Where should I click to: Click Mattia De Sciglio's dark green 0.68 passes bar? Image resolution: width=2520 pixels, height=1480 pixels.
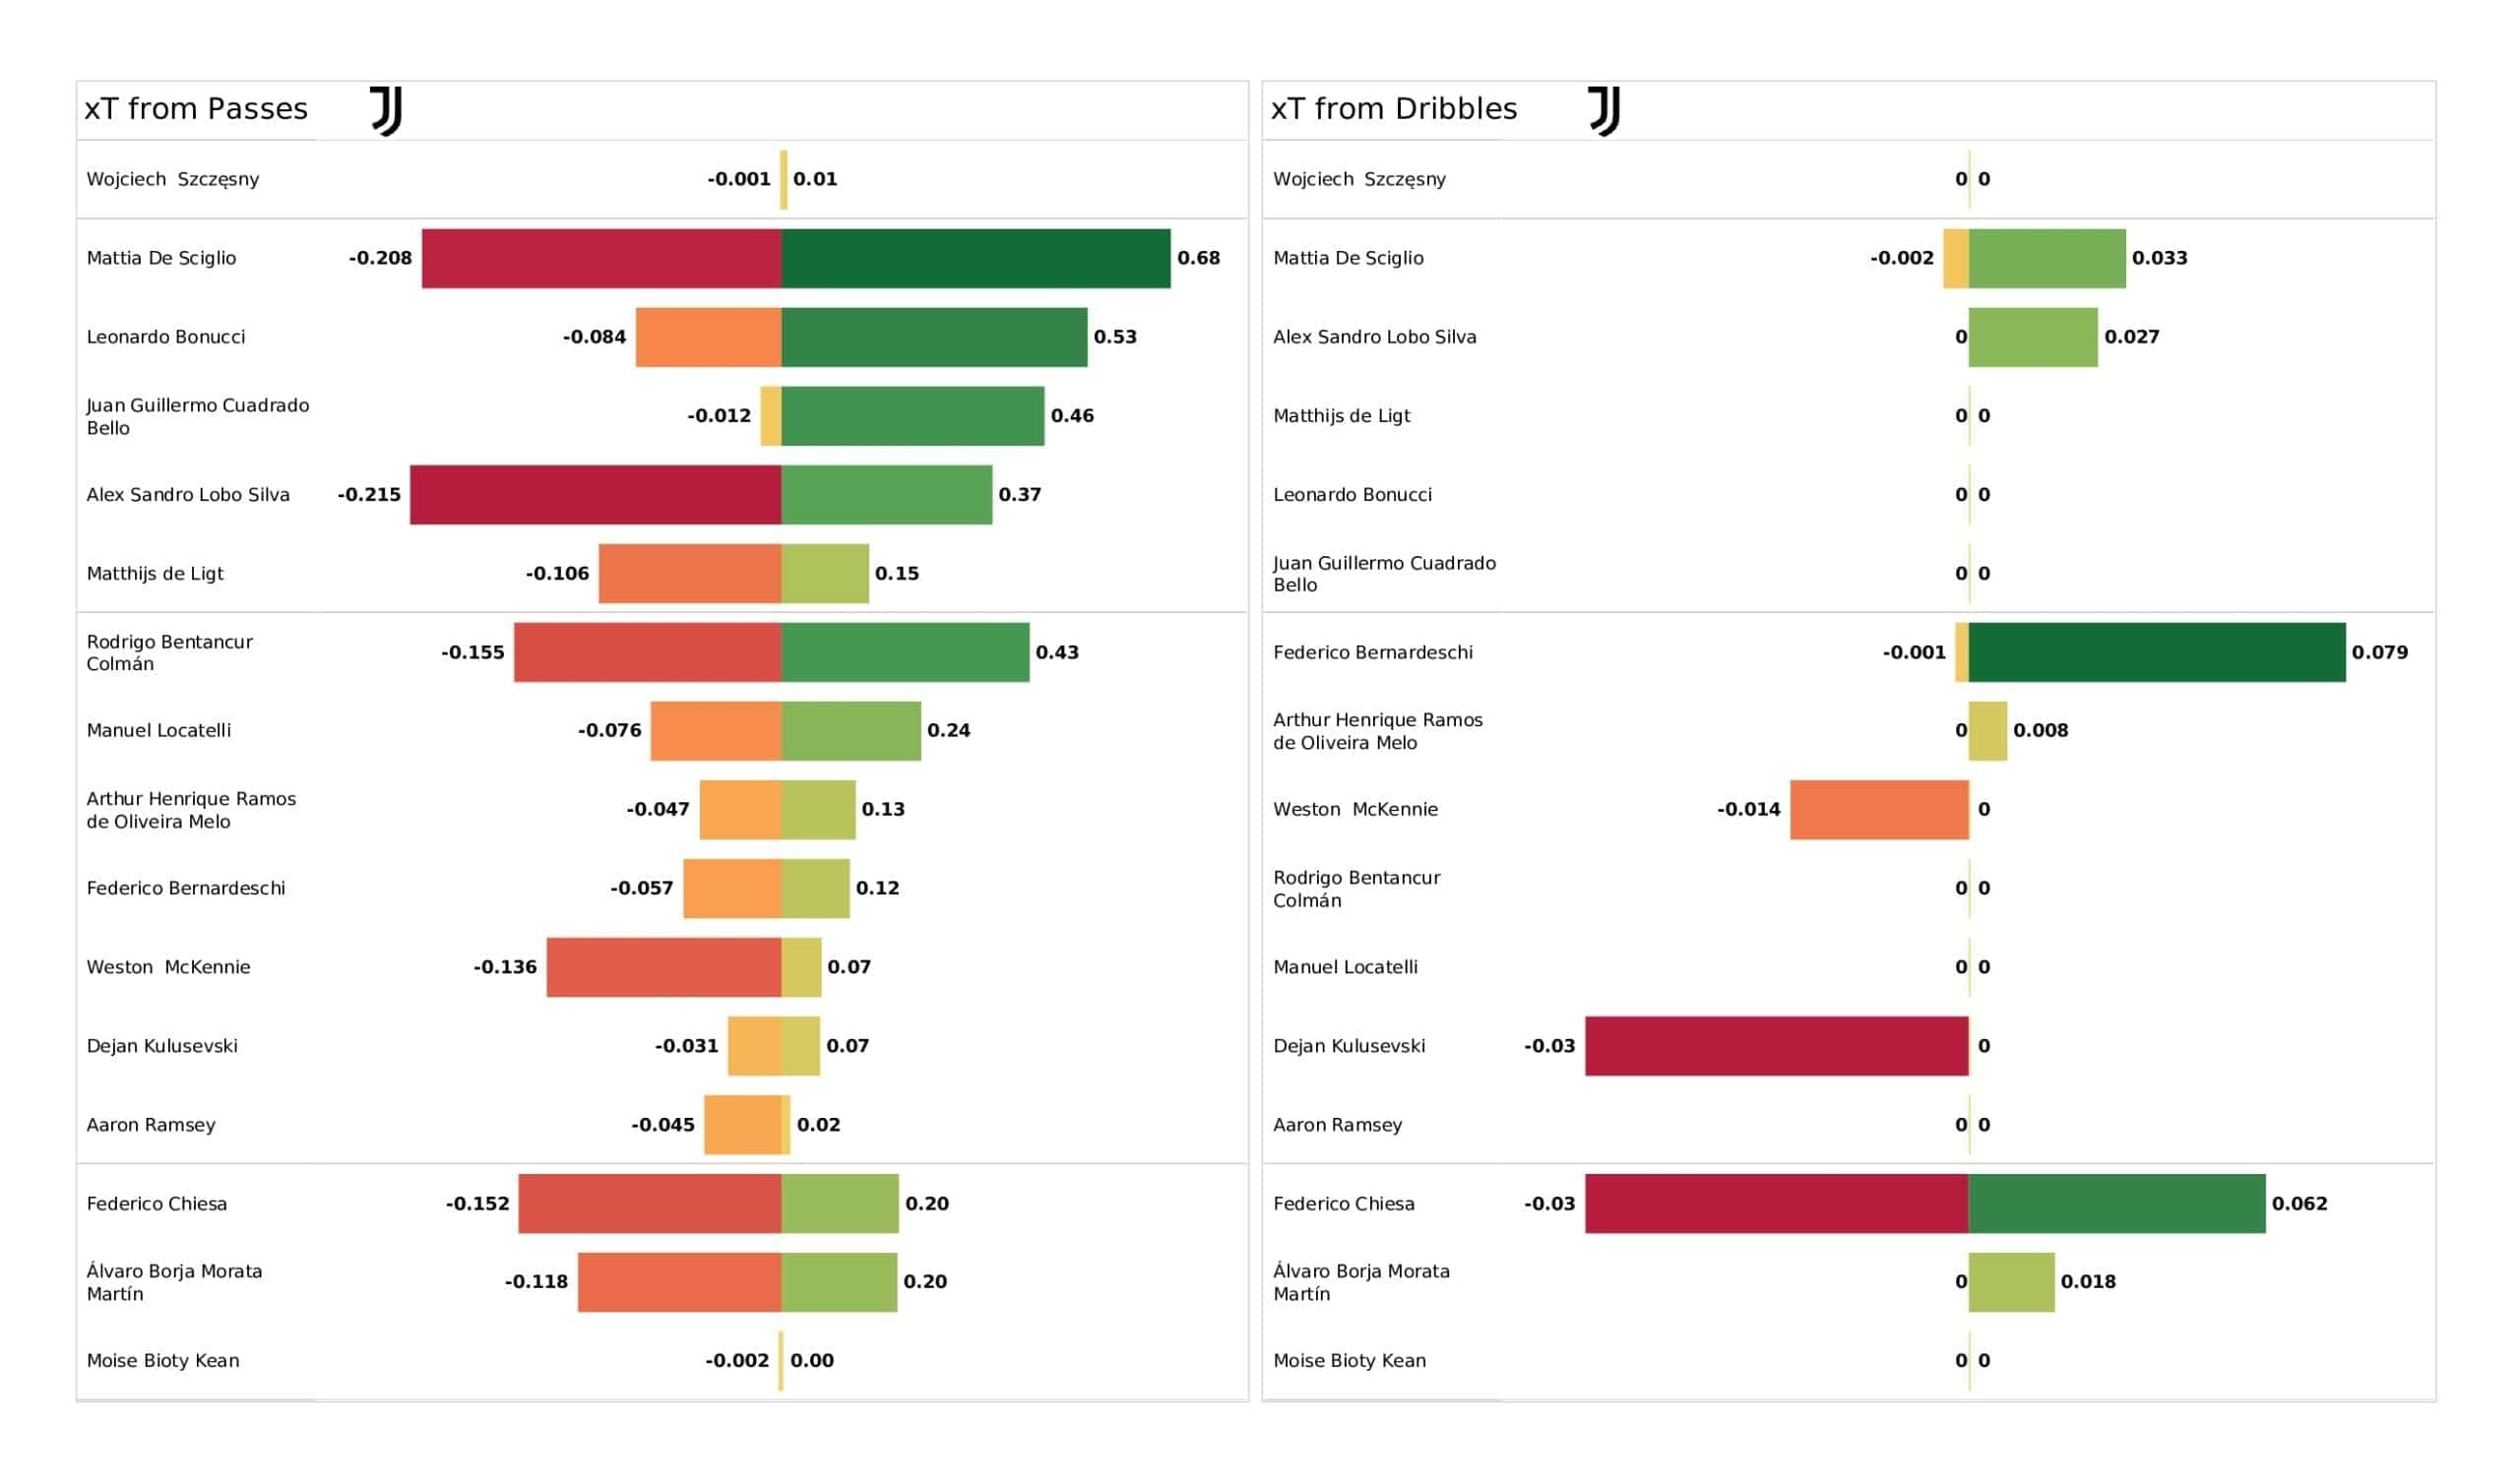click(x=975, y=258)
